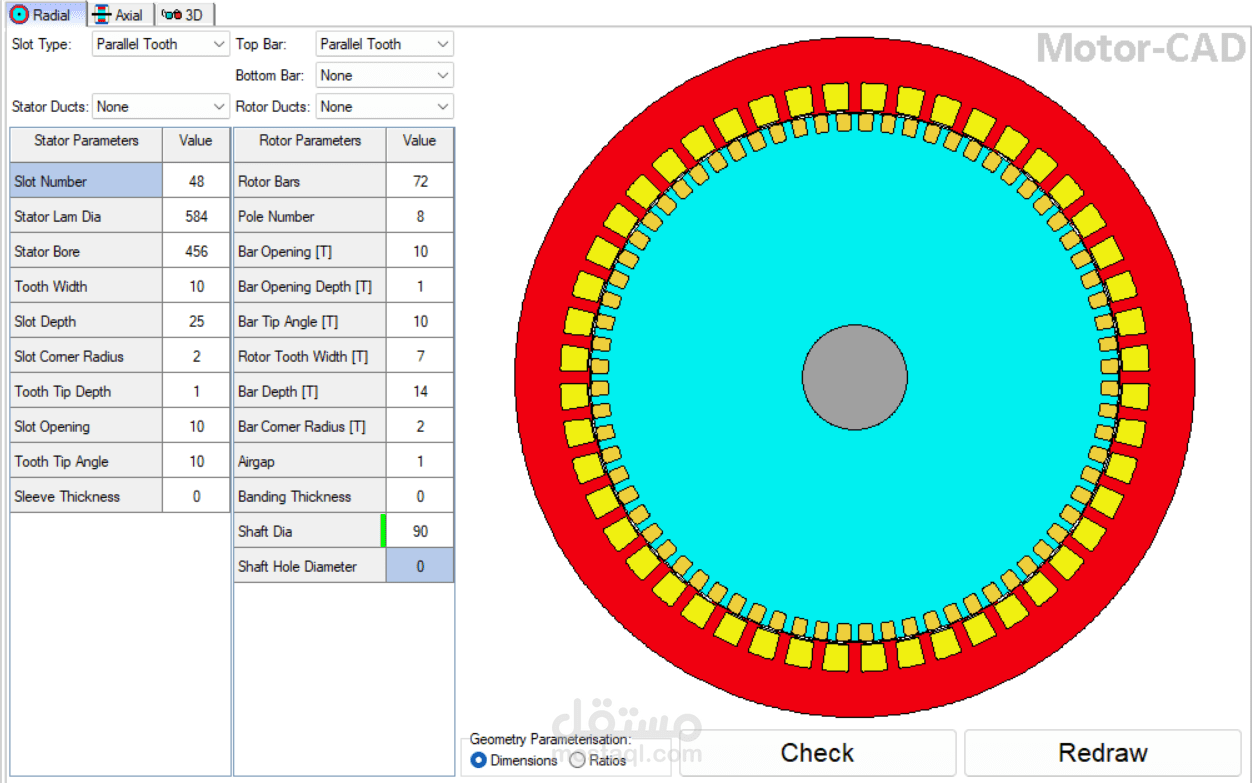Open the 3D view tab
Screen dimensions: 1254x783
pos(184,14)
